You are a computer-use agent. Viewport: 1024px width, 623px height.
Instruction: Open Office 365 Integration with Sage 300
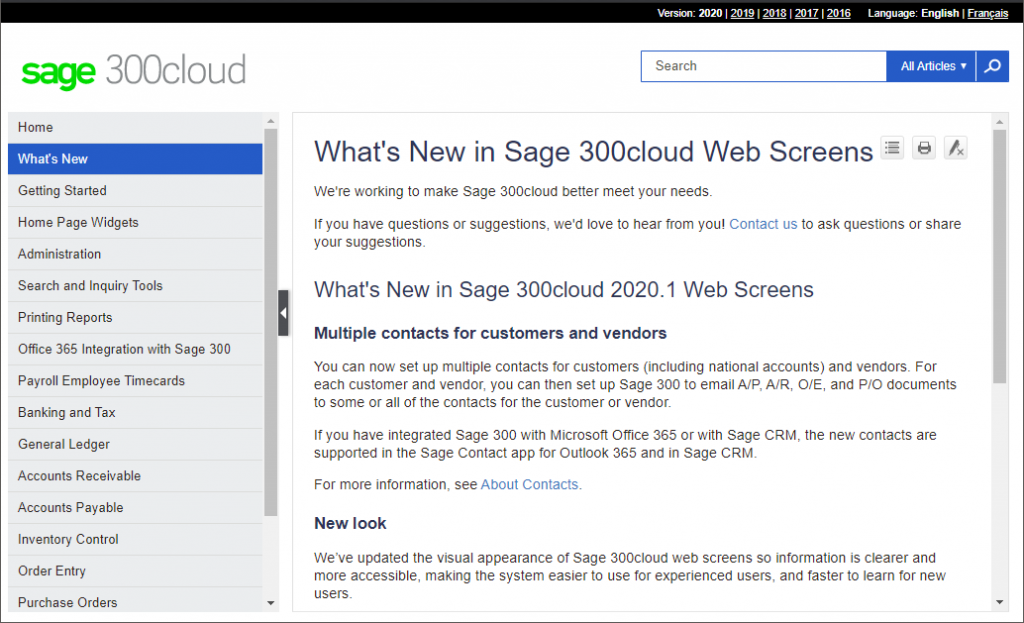tap(135, 349)
